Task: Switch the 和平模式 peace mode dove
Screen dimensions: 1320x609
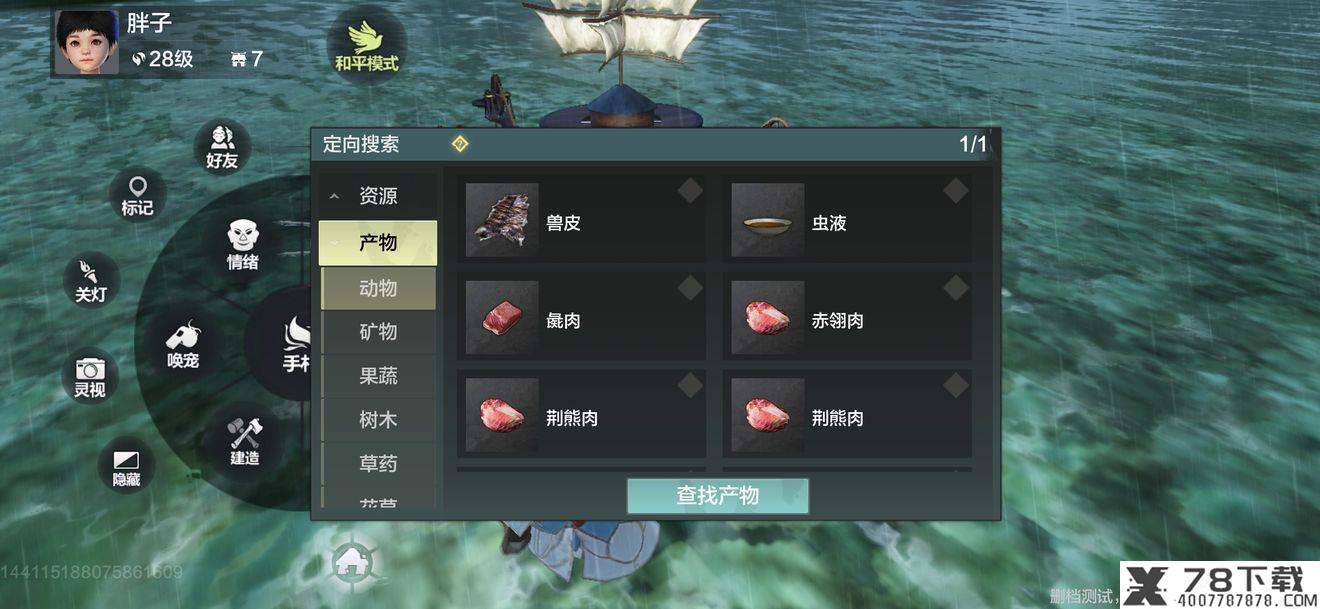Action: [x=366, y=45]
